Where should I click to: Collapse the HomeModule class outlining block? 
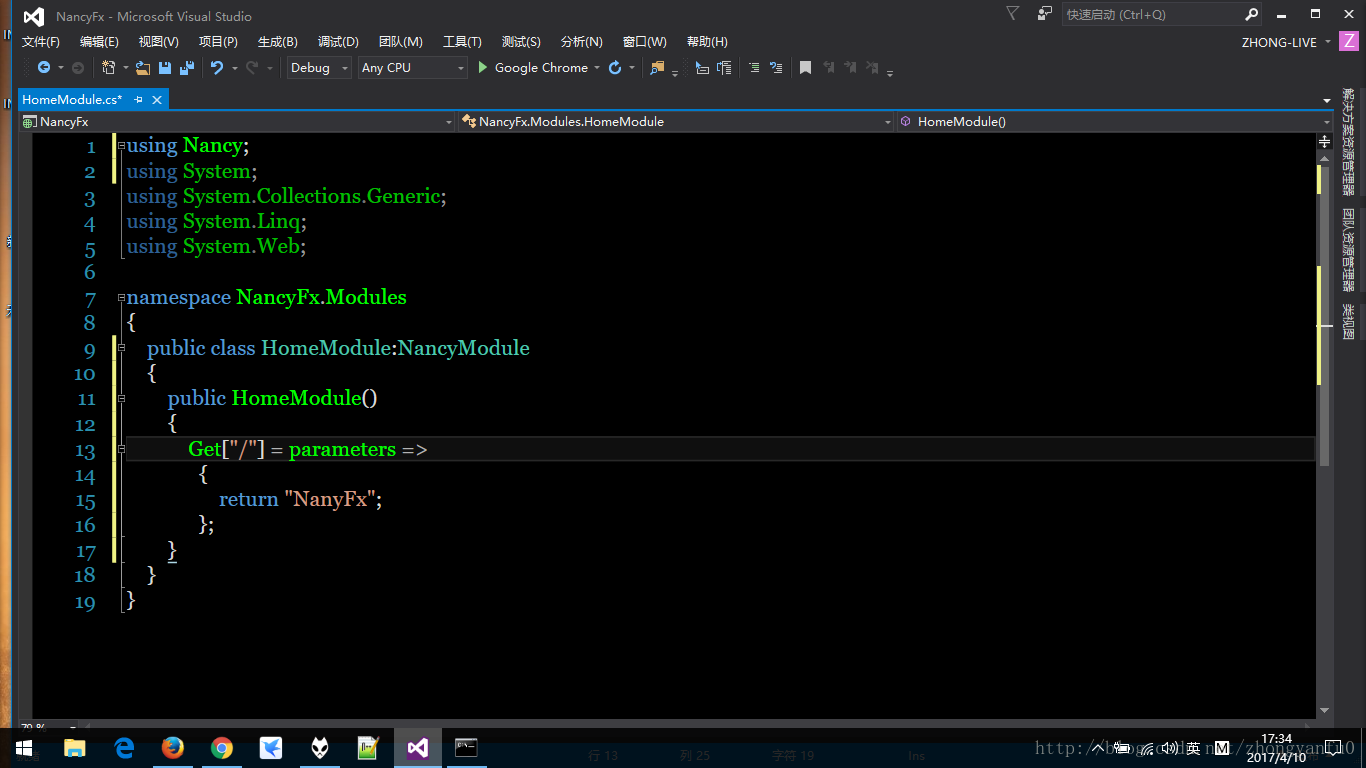click(121, 348)
